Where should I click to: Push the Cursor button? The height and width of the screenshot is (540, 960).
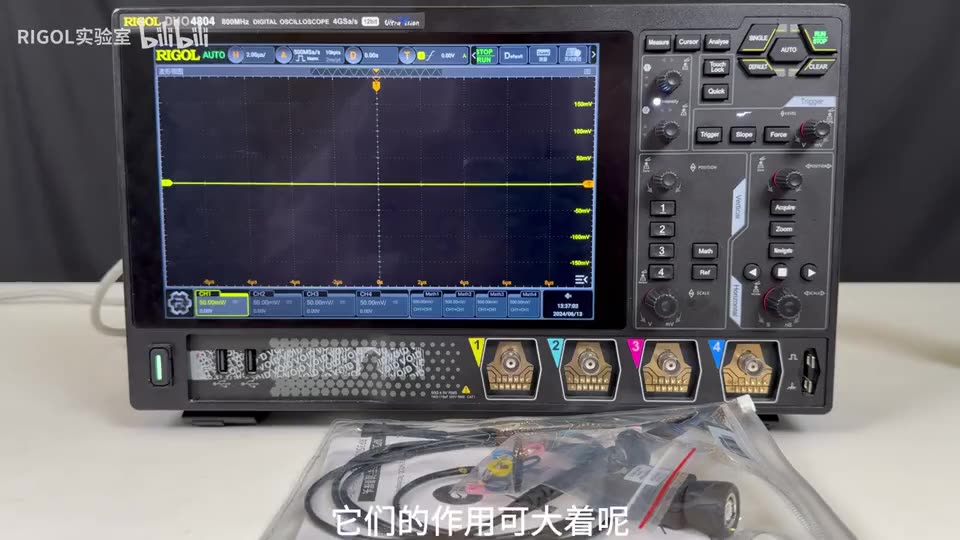click(x=688, y=42)
